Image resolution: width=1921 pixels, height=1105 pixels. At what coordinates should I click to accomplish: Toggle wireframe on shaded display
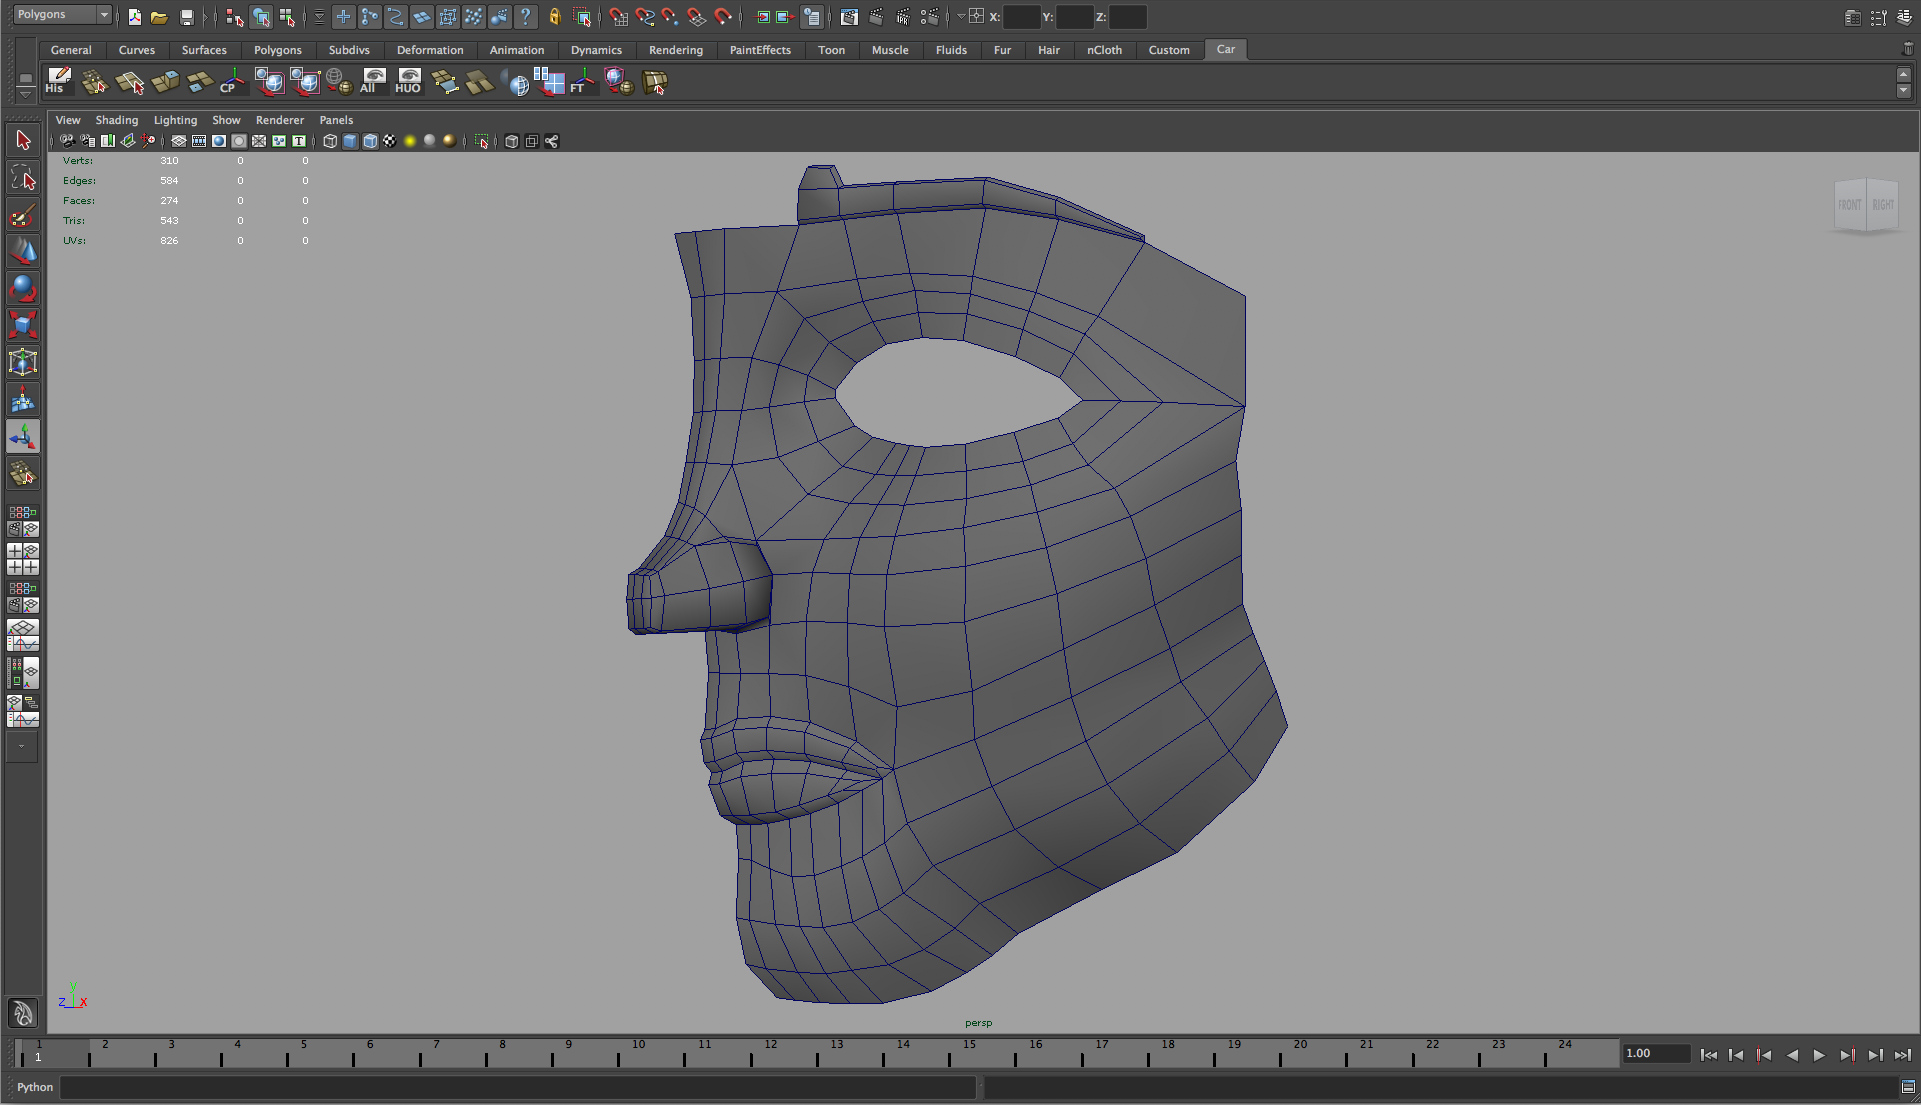370,141
